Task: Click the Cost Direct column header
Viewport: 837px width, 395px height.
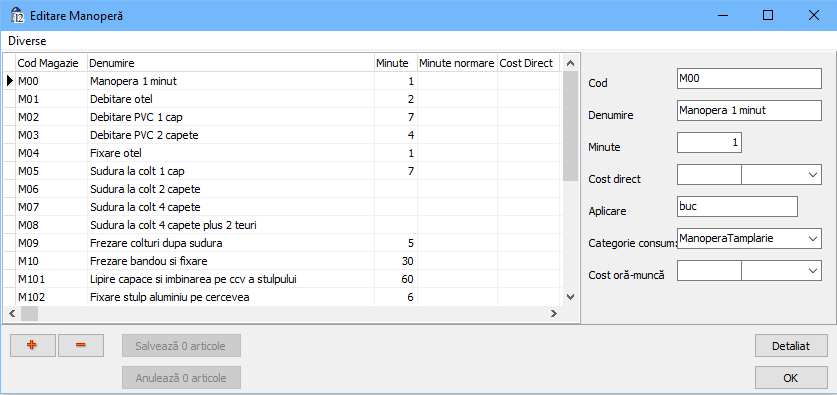Action: 528,64
